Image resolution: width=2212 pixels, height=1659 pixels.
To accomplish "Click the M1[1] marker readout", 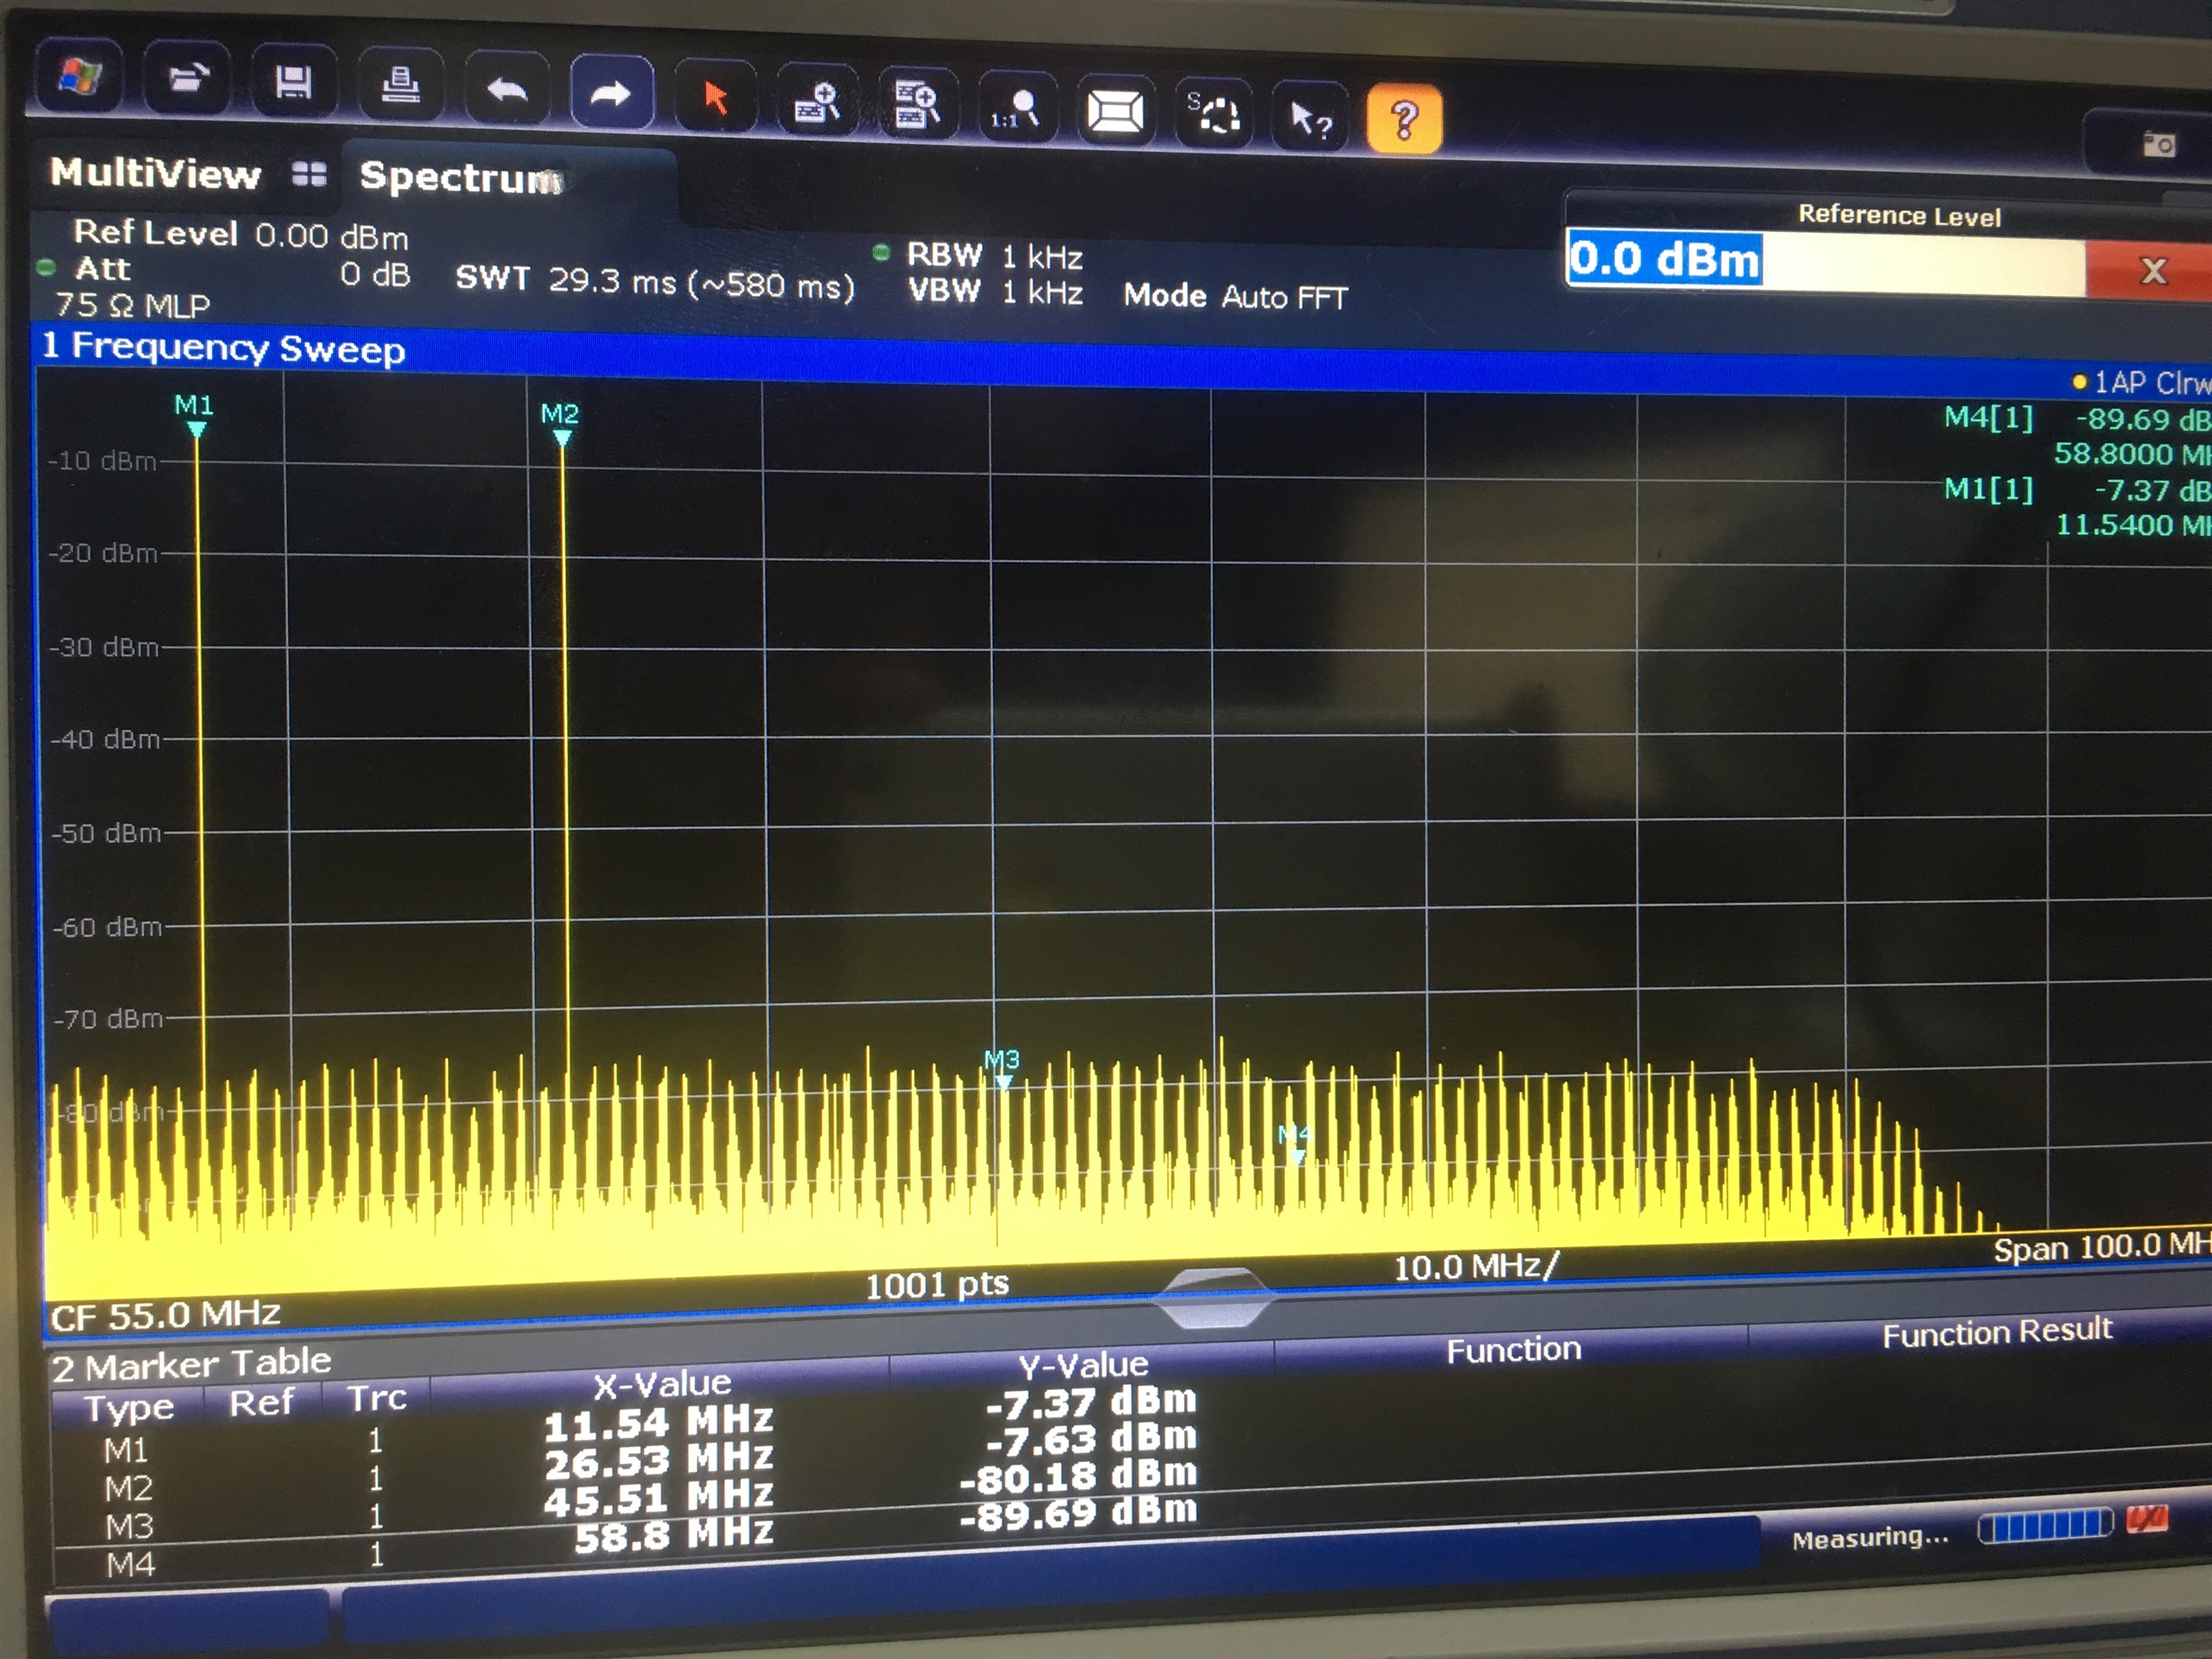I will point(2076,507).
